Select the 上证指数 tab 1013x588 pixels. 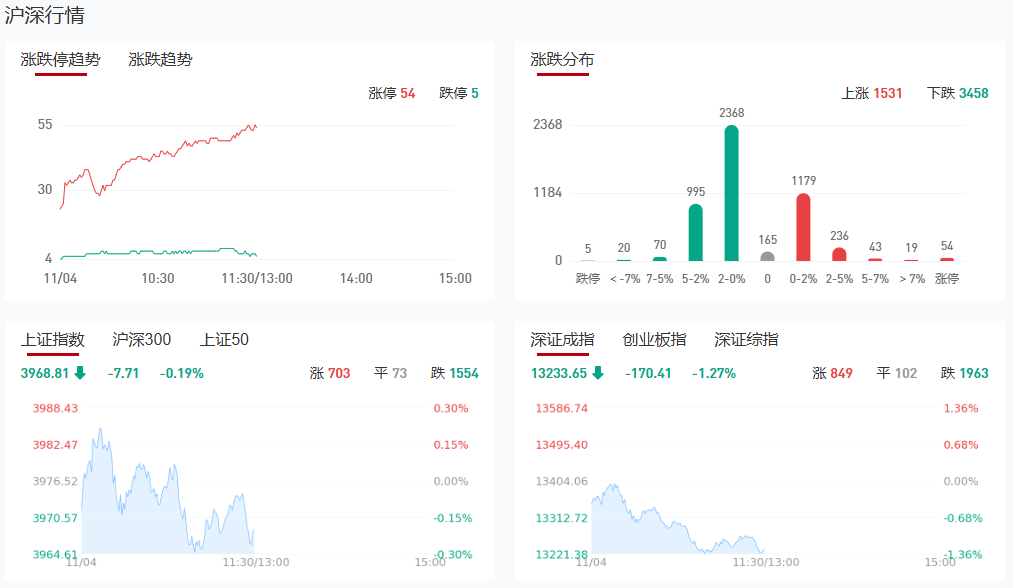53,340
